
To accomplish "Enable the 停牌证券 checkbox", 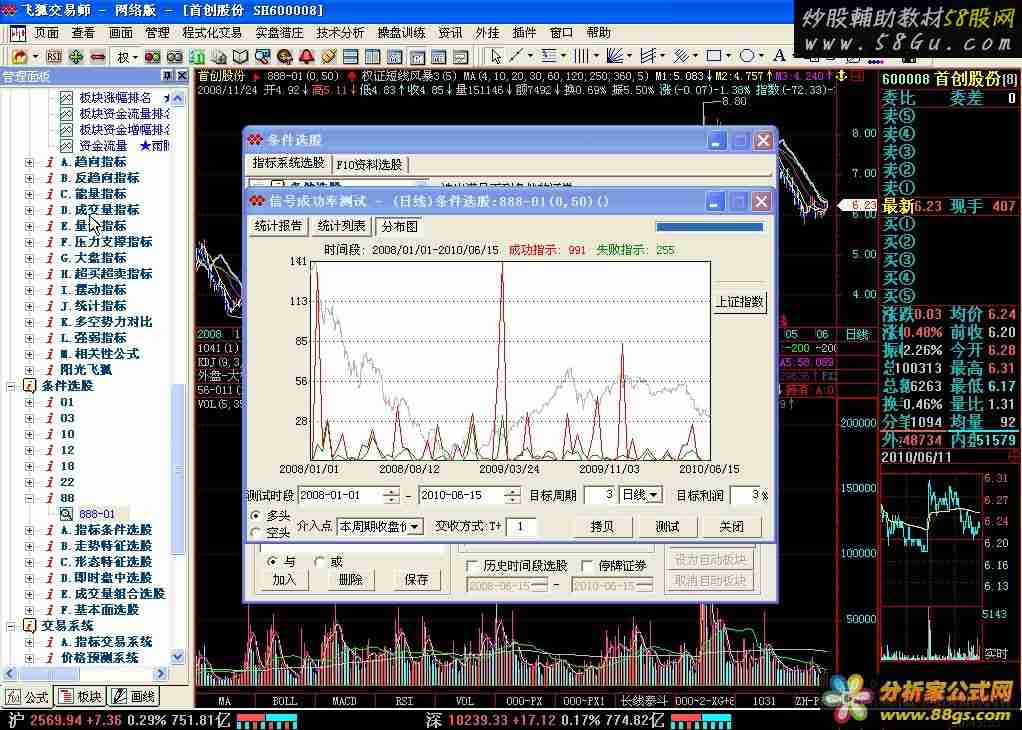I will click(587, 566).
